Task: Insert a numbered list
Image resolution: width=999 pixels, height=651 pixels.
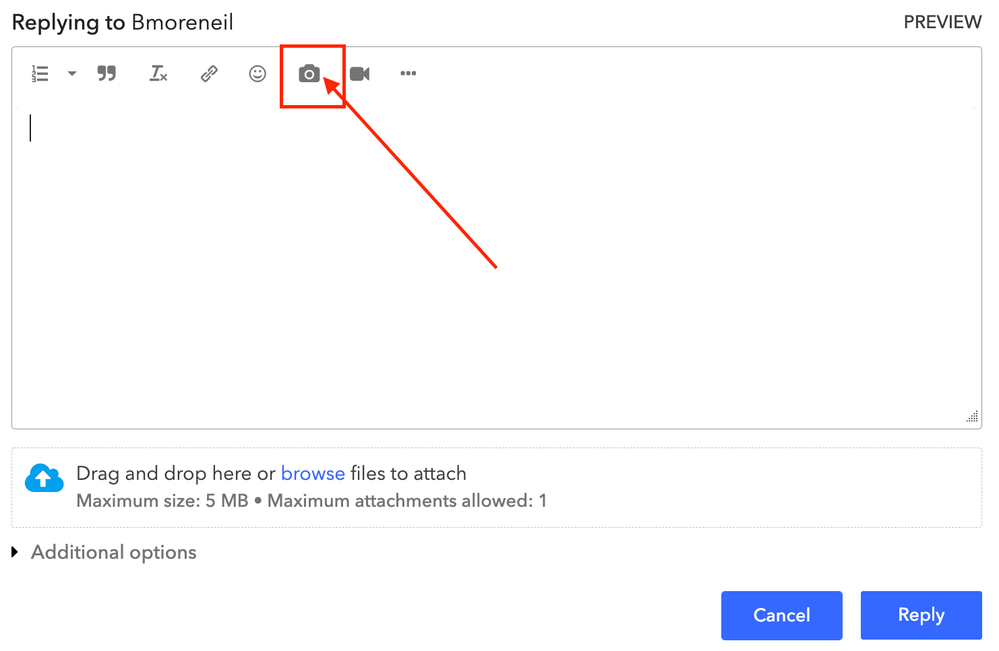Action: [40, 74]
